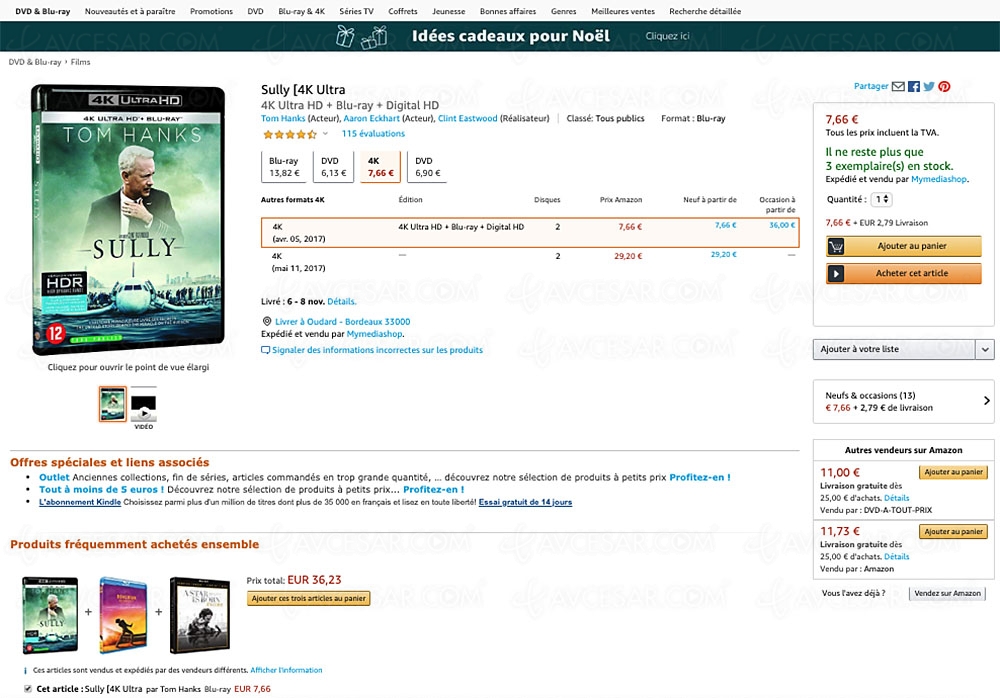
Task: Play the VIDÉO thumbnail
Action: (143, 408)
